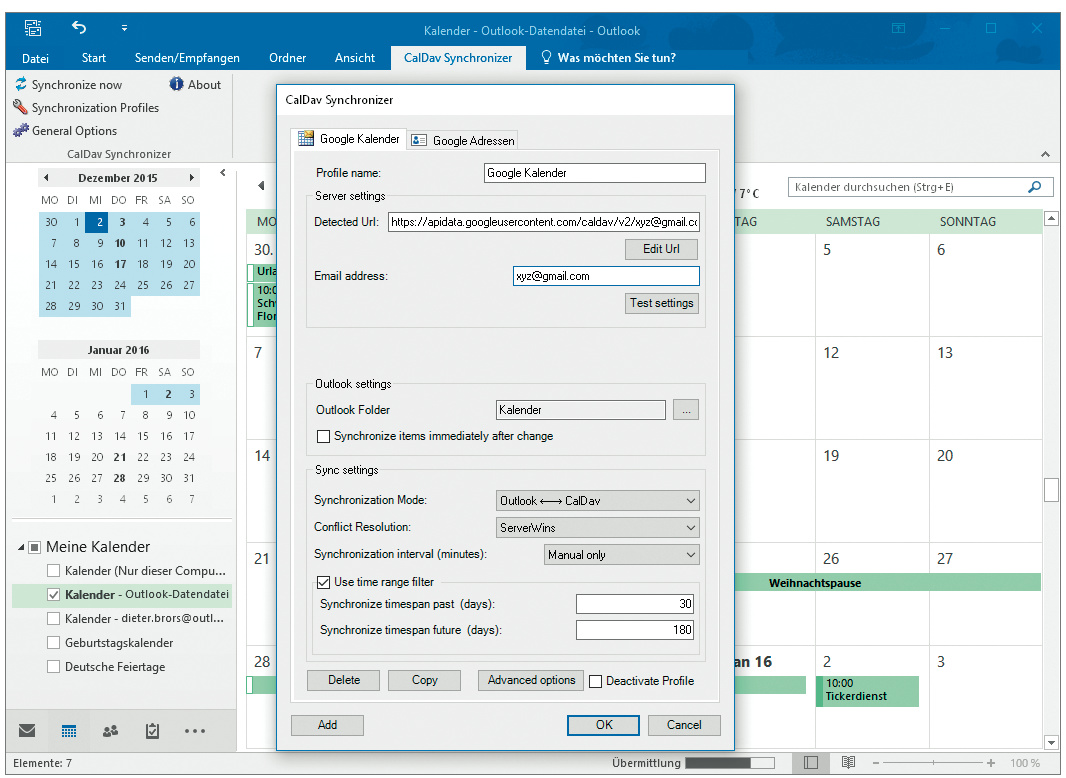Browse Outlook Folder with ellipsis button
The width and height of the screenshot is (1066, 778).
point(686,410)
